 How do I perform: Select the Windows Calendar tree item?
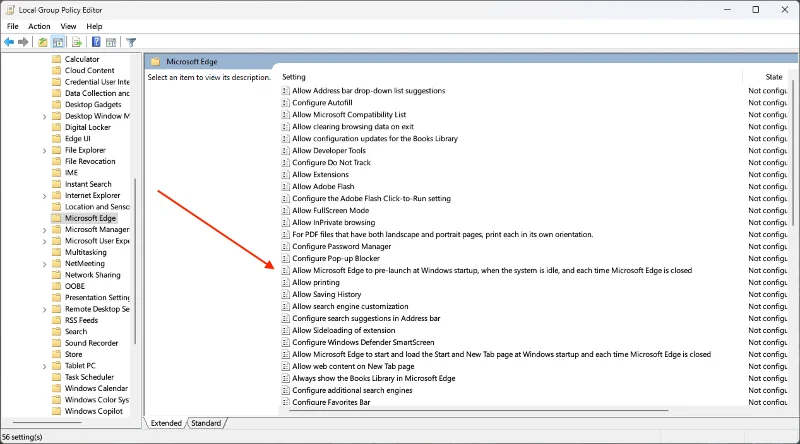point(96,388)
